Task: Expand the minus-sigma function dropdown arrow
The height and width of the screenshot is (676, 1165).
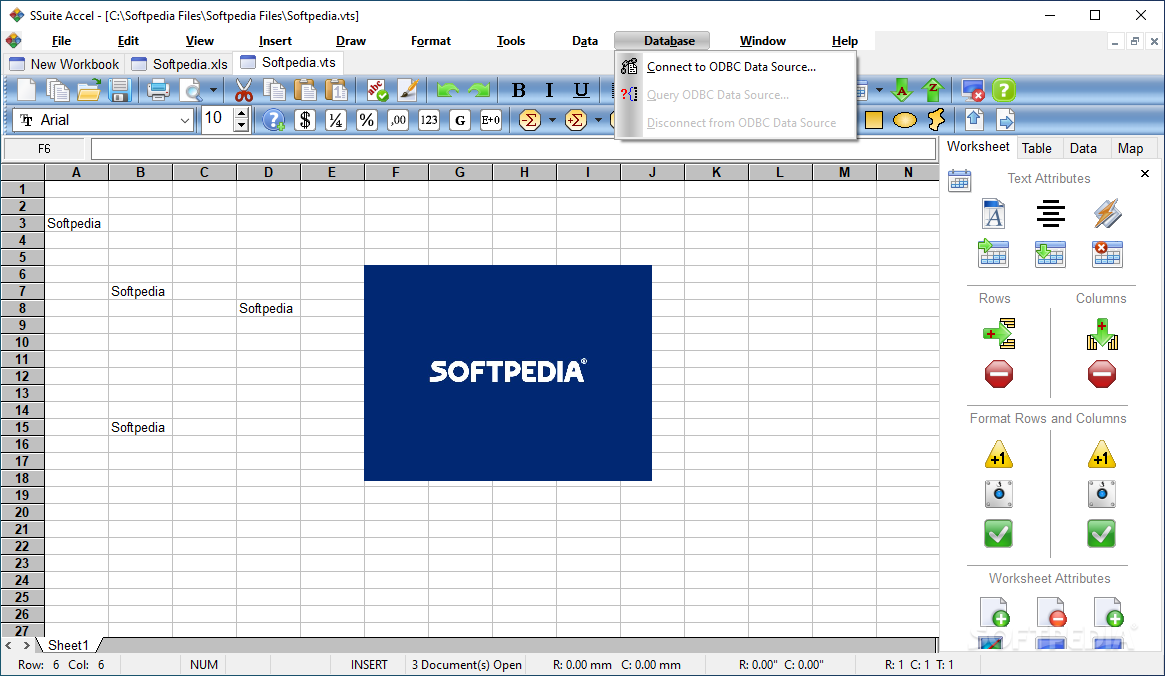Action: 552,120
